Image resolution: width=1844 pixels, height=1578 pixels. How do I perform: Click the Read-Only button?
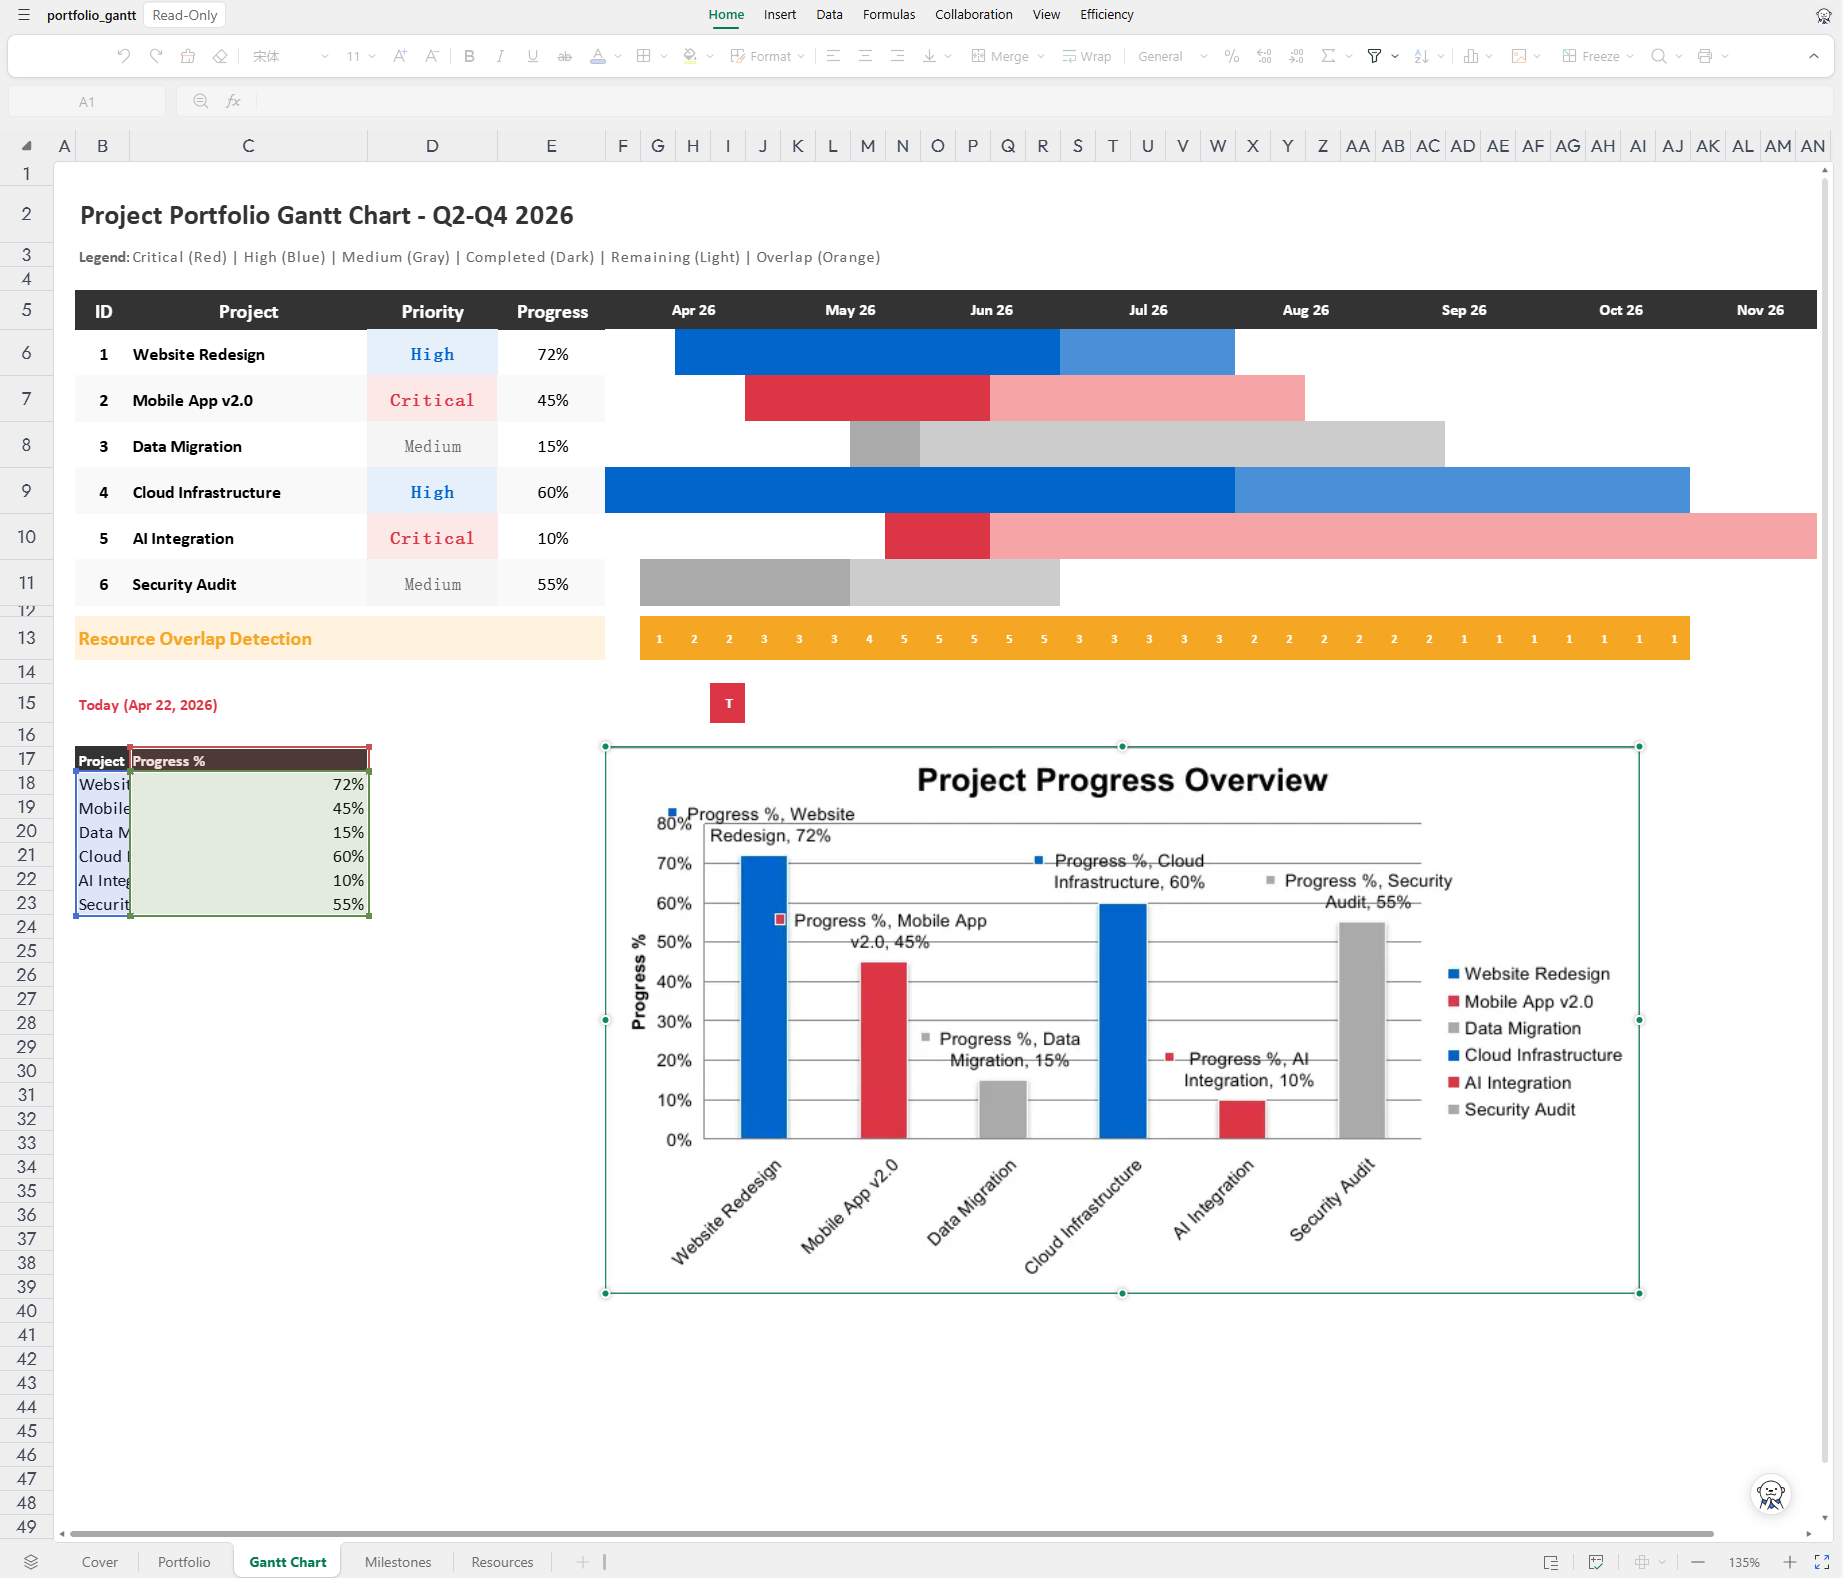185,15
